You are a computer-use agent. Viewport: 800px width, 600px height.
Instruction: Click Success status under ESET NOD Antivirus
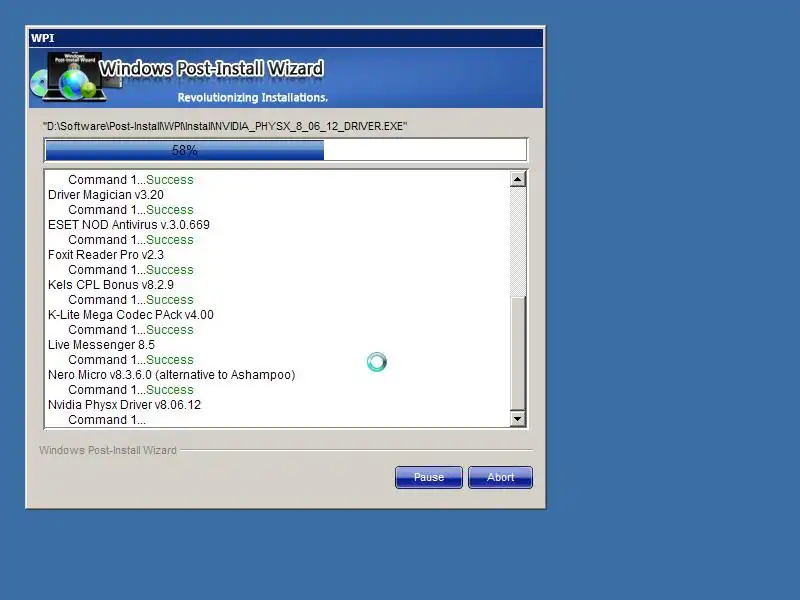click(169, 240)
